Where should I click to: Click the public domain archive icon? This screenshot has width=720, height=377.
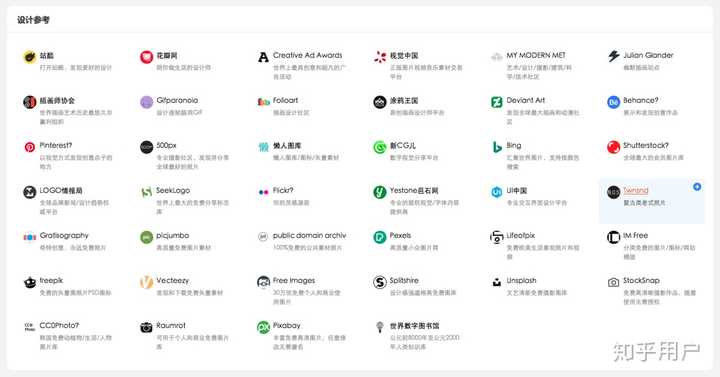tap(263, 237)
